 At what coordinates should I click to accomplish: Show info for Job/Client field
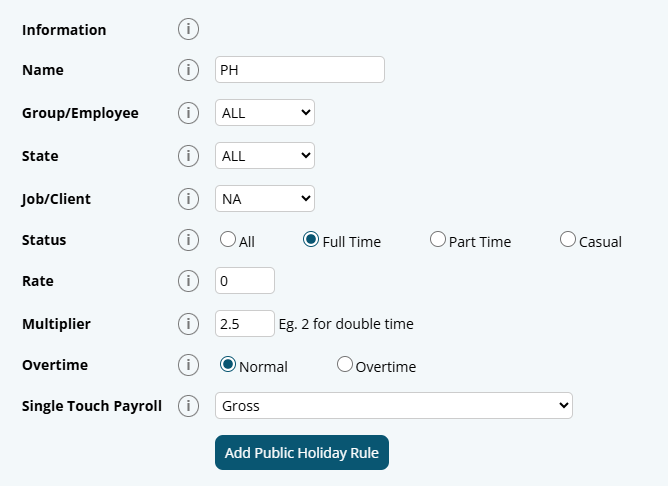click(x=188, y=199)
